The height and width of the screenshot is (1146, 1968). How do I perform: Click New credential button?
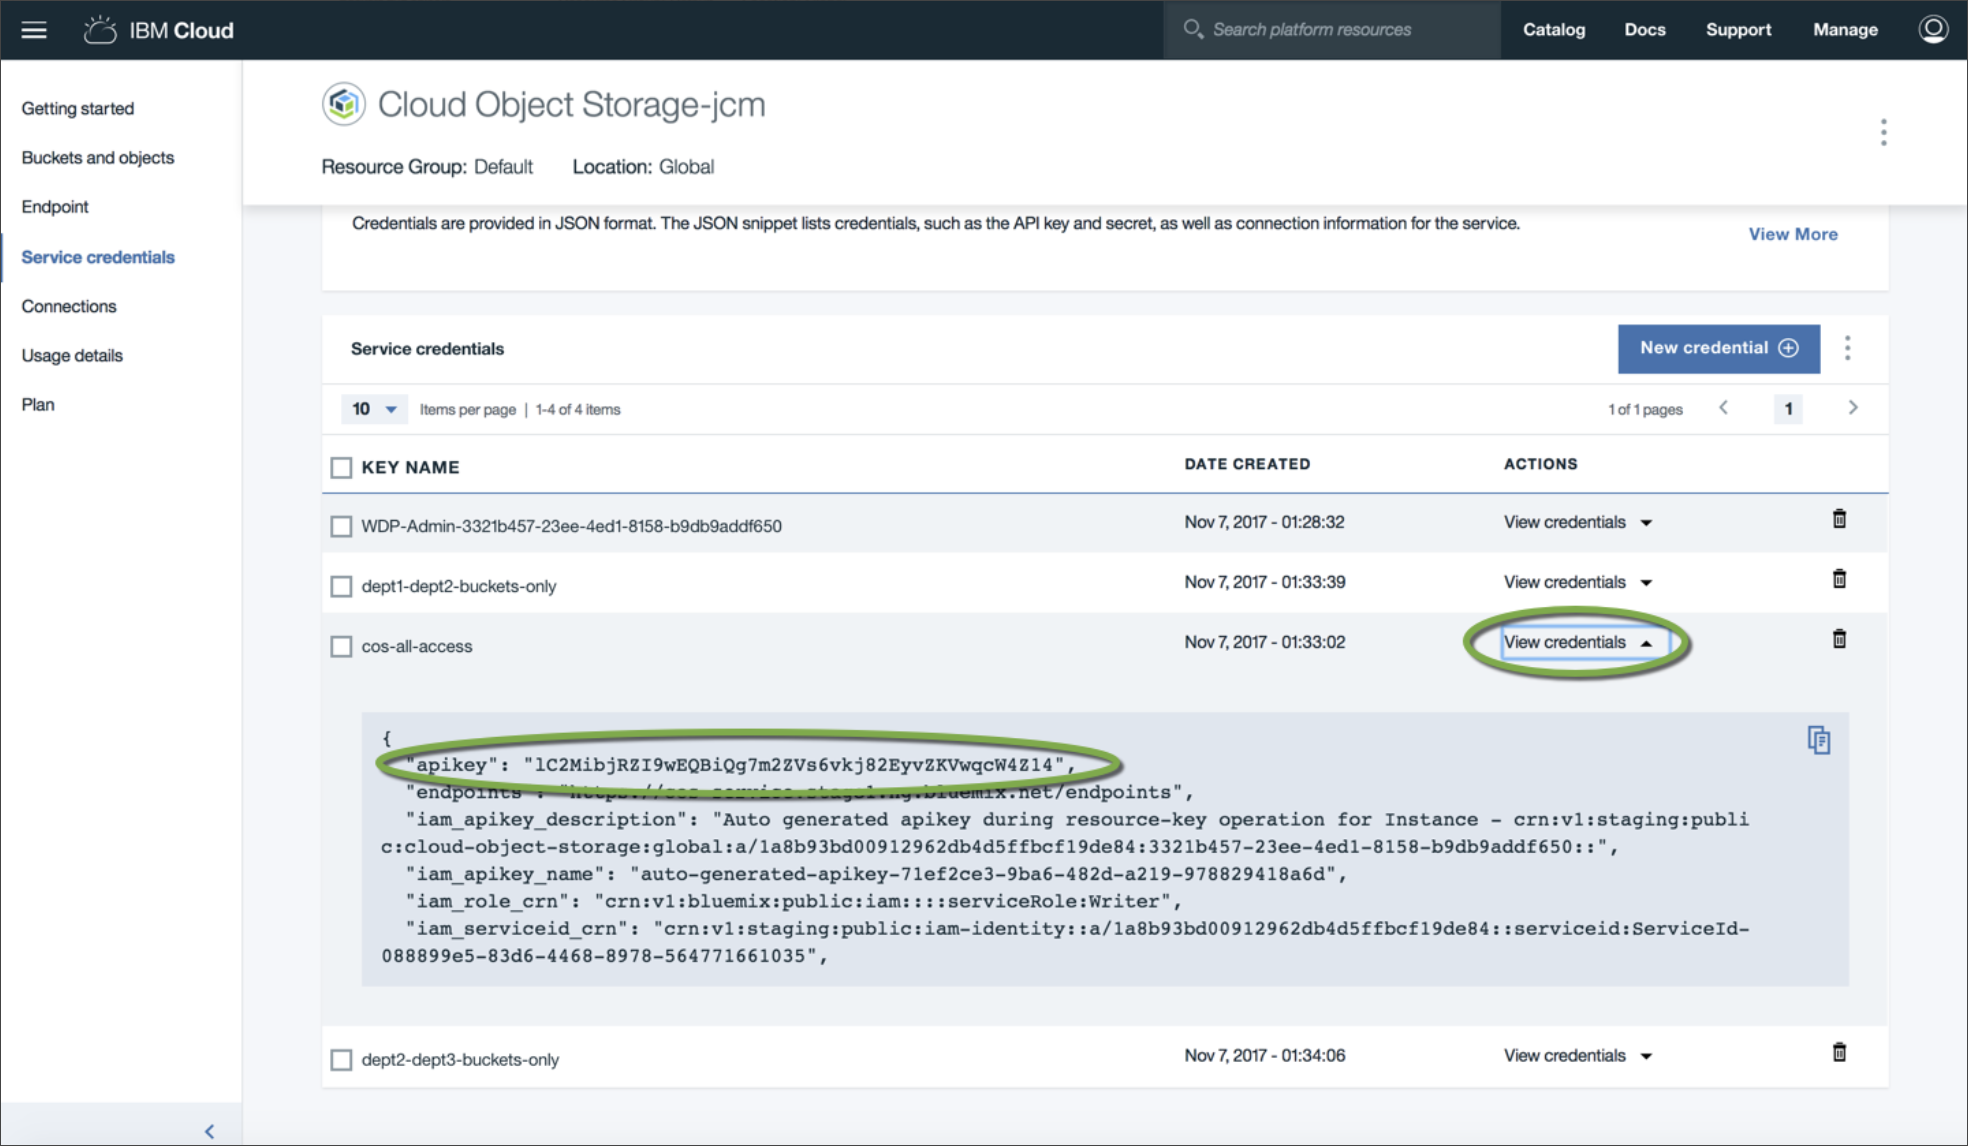coord(1717,348)
